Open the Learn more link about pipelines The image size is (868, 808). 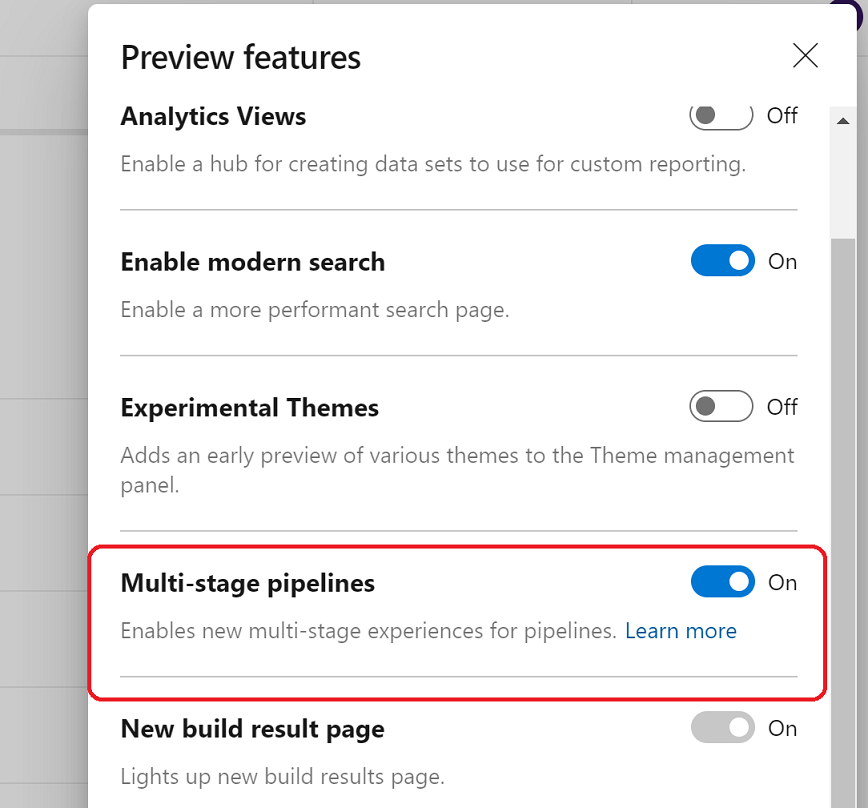pyautogui.click(x=681, y=631)
